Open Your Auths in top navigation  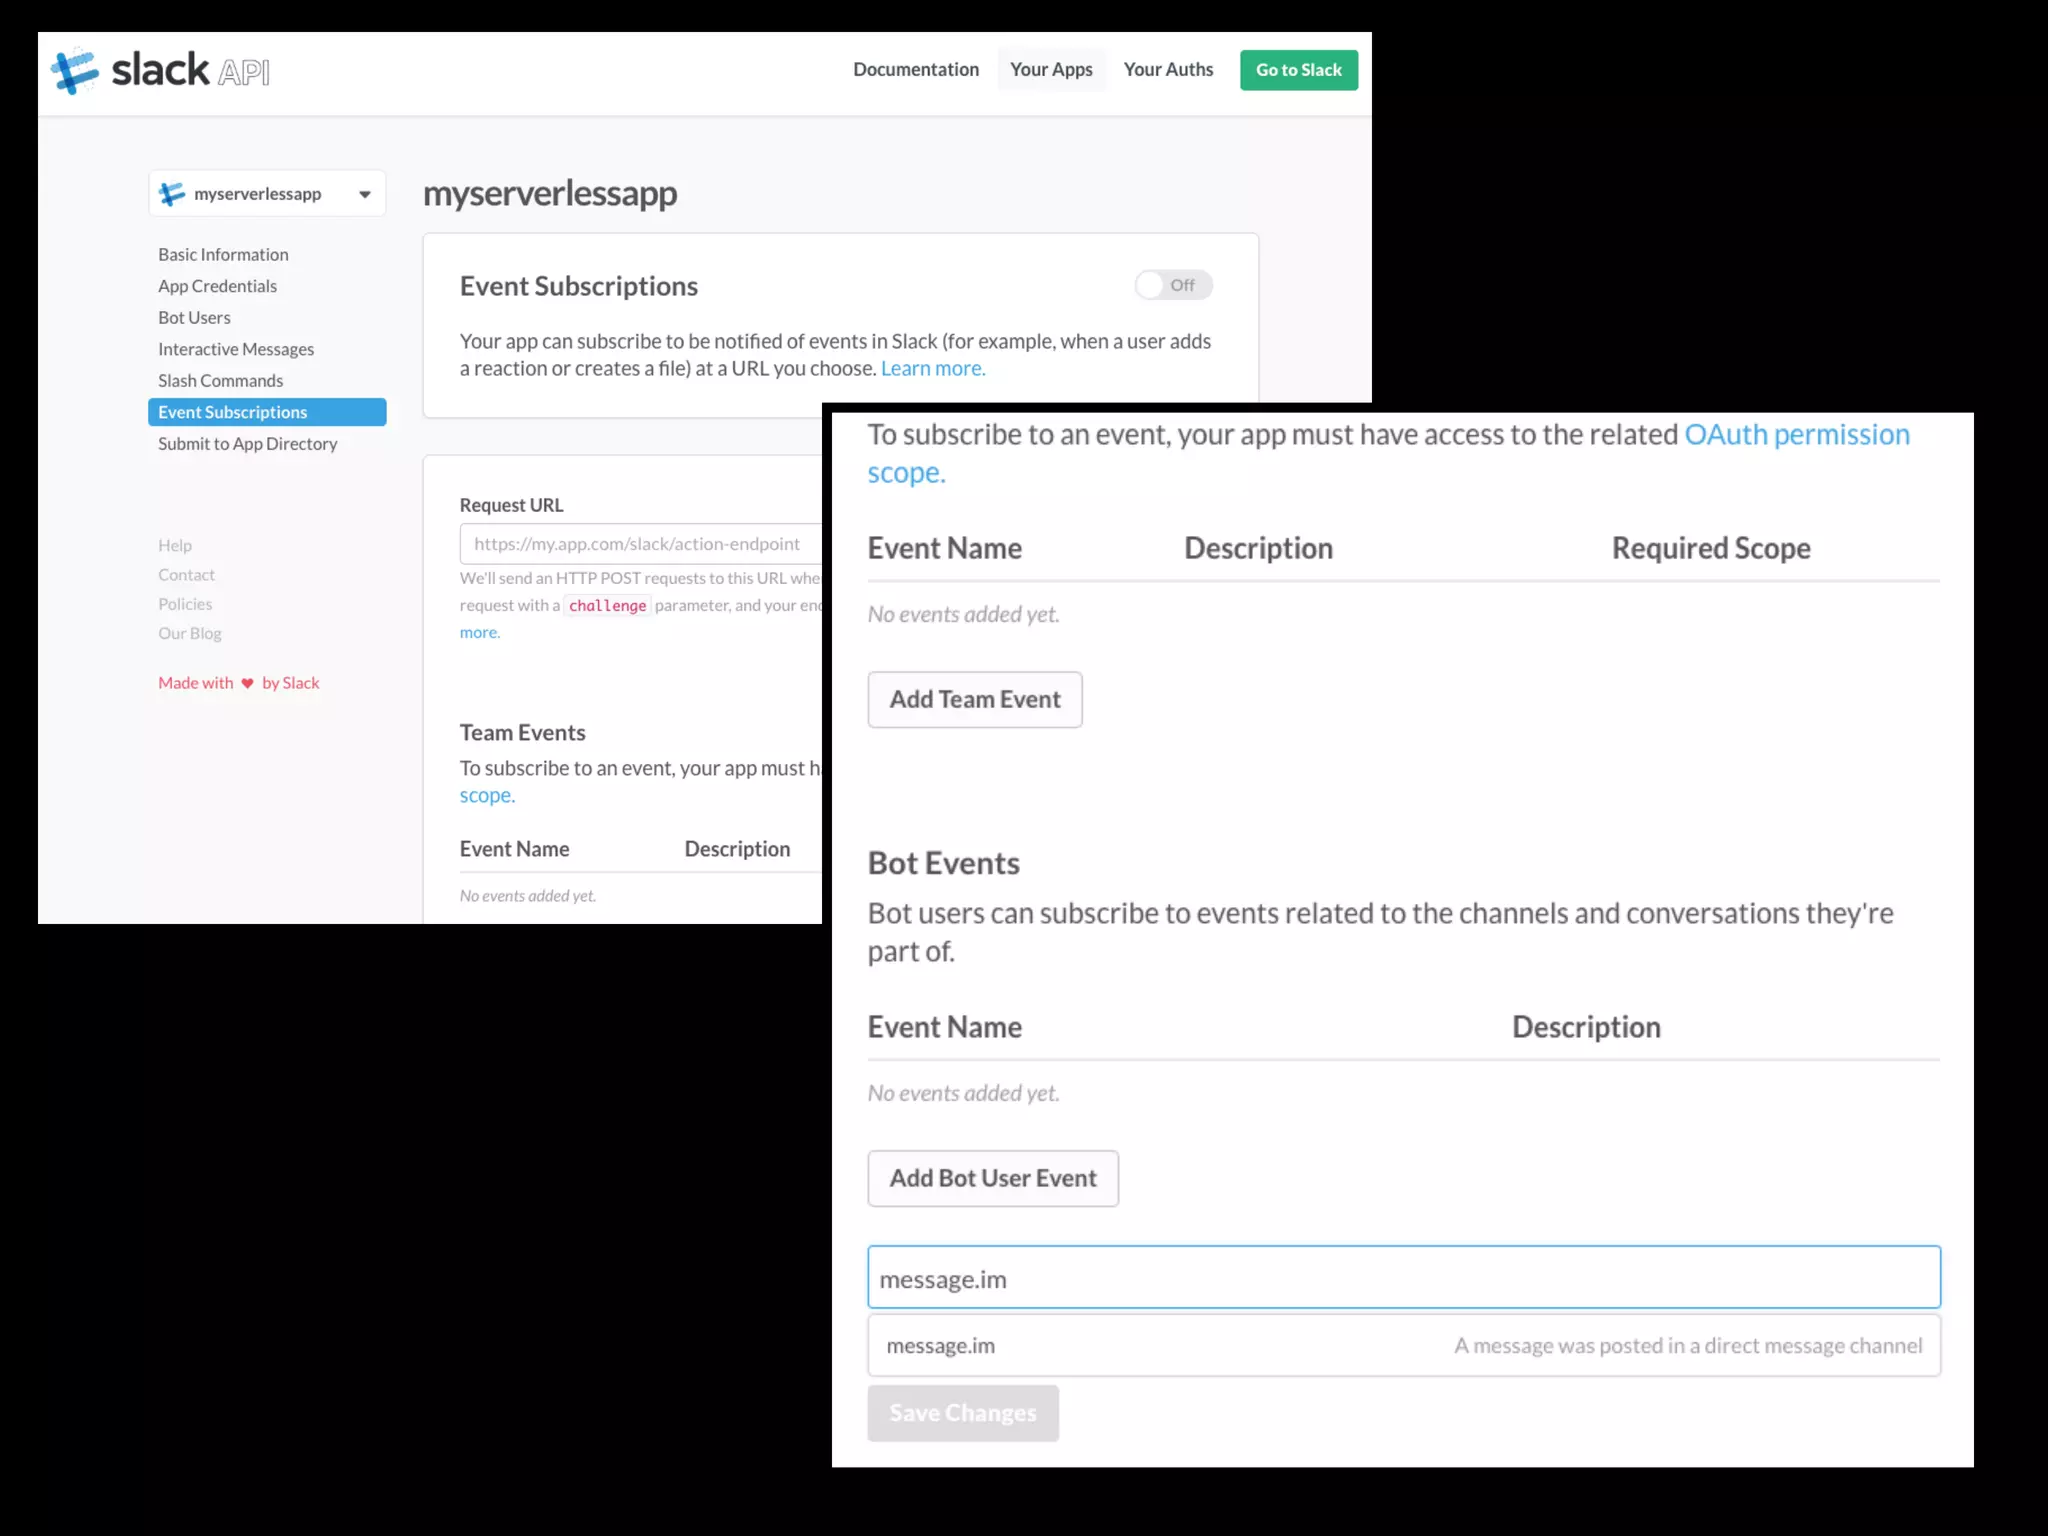coord(1168,69)
